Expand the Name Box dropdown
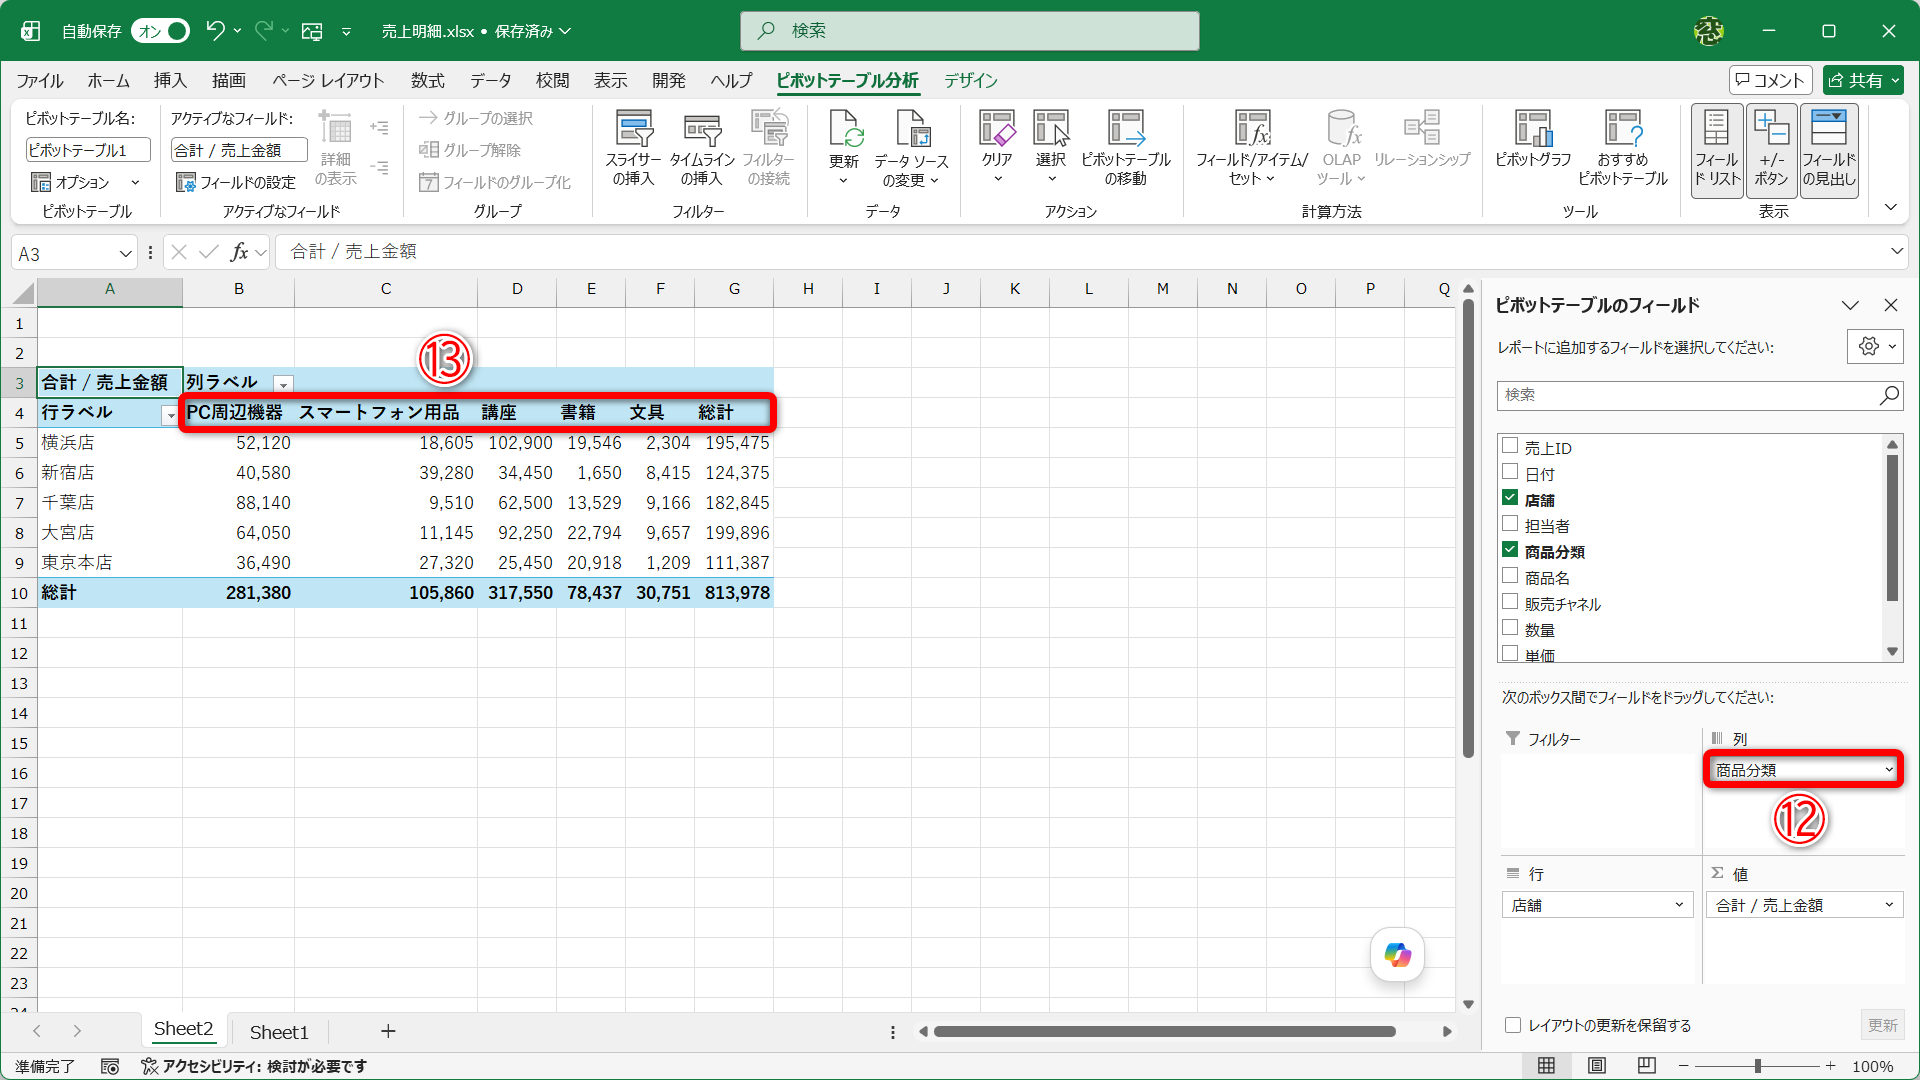Image resolution: width=1920 pixels, height=1080 pixels. [125, 253]
